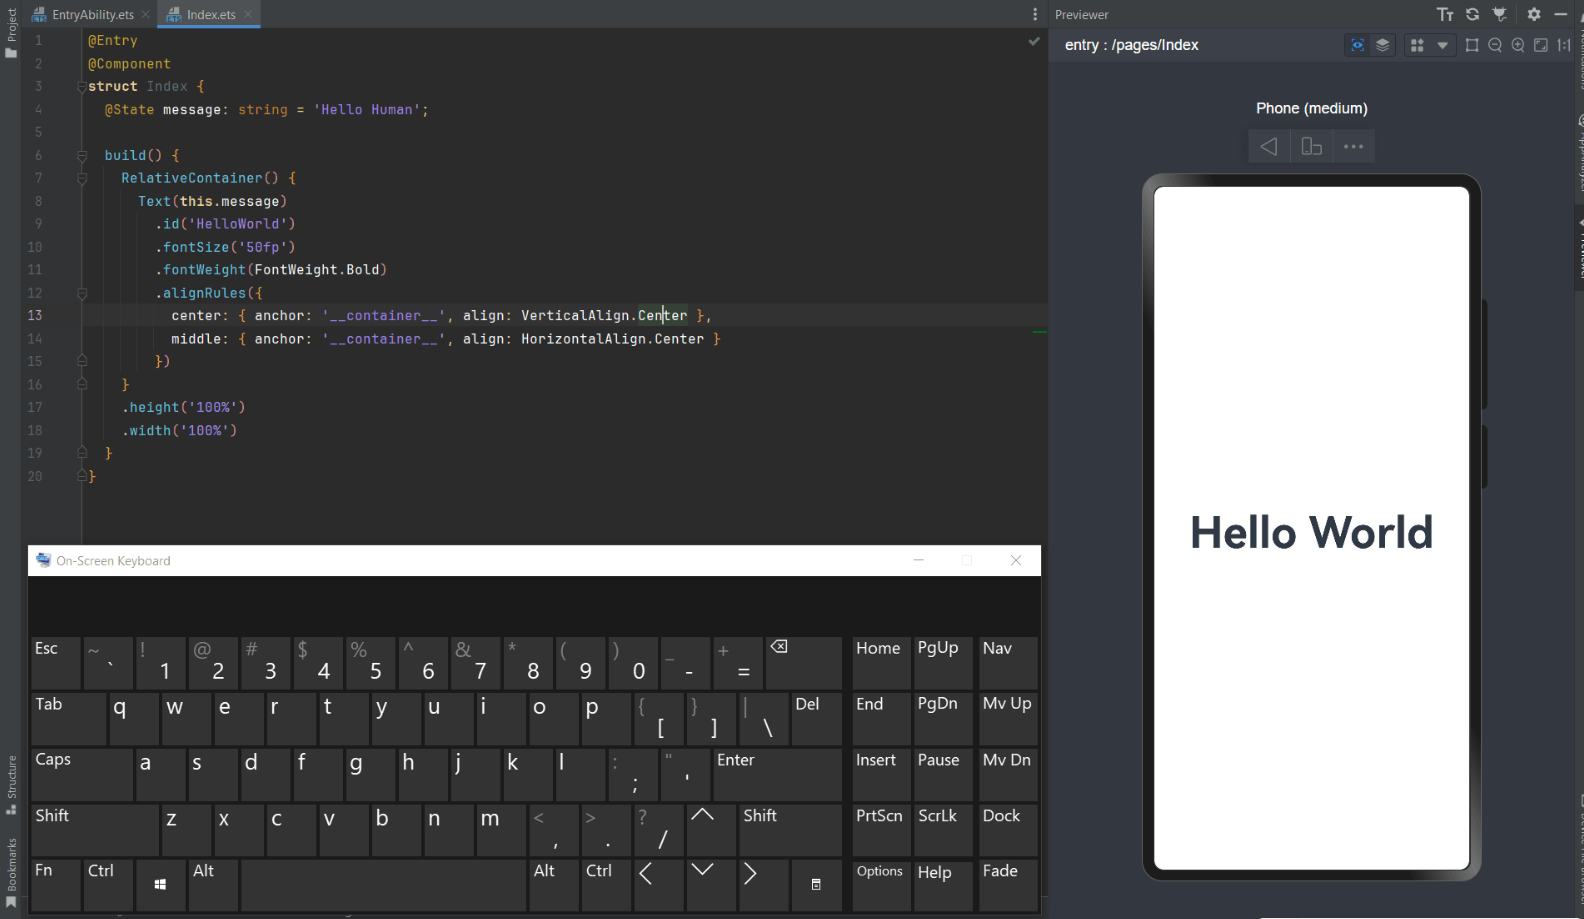Image resolution: width=1584 pixels, height=919 pixels.
Task: Switch to the EntryAbility.ets tab
Action: 91,15
